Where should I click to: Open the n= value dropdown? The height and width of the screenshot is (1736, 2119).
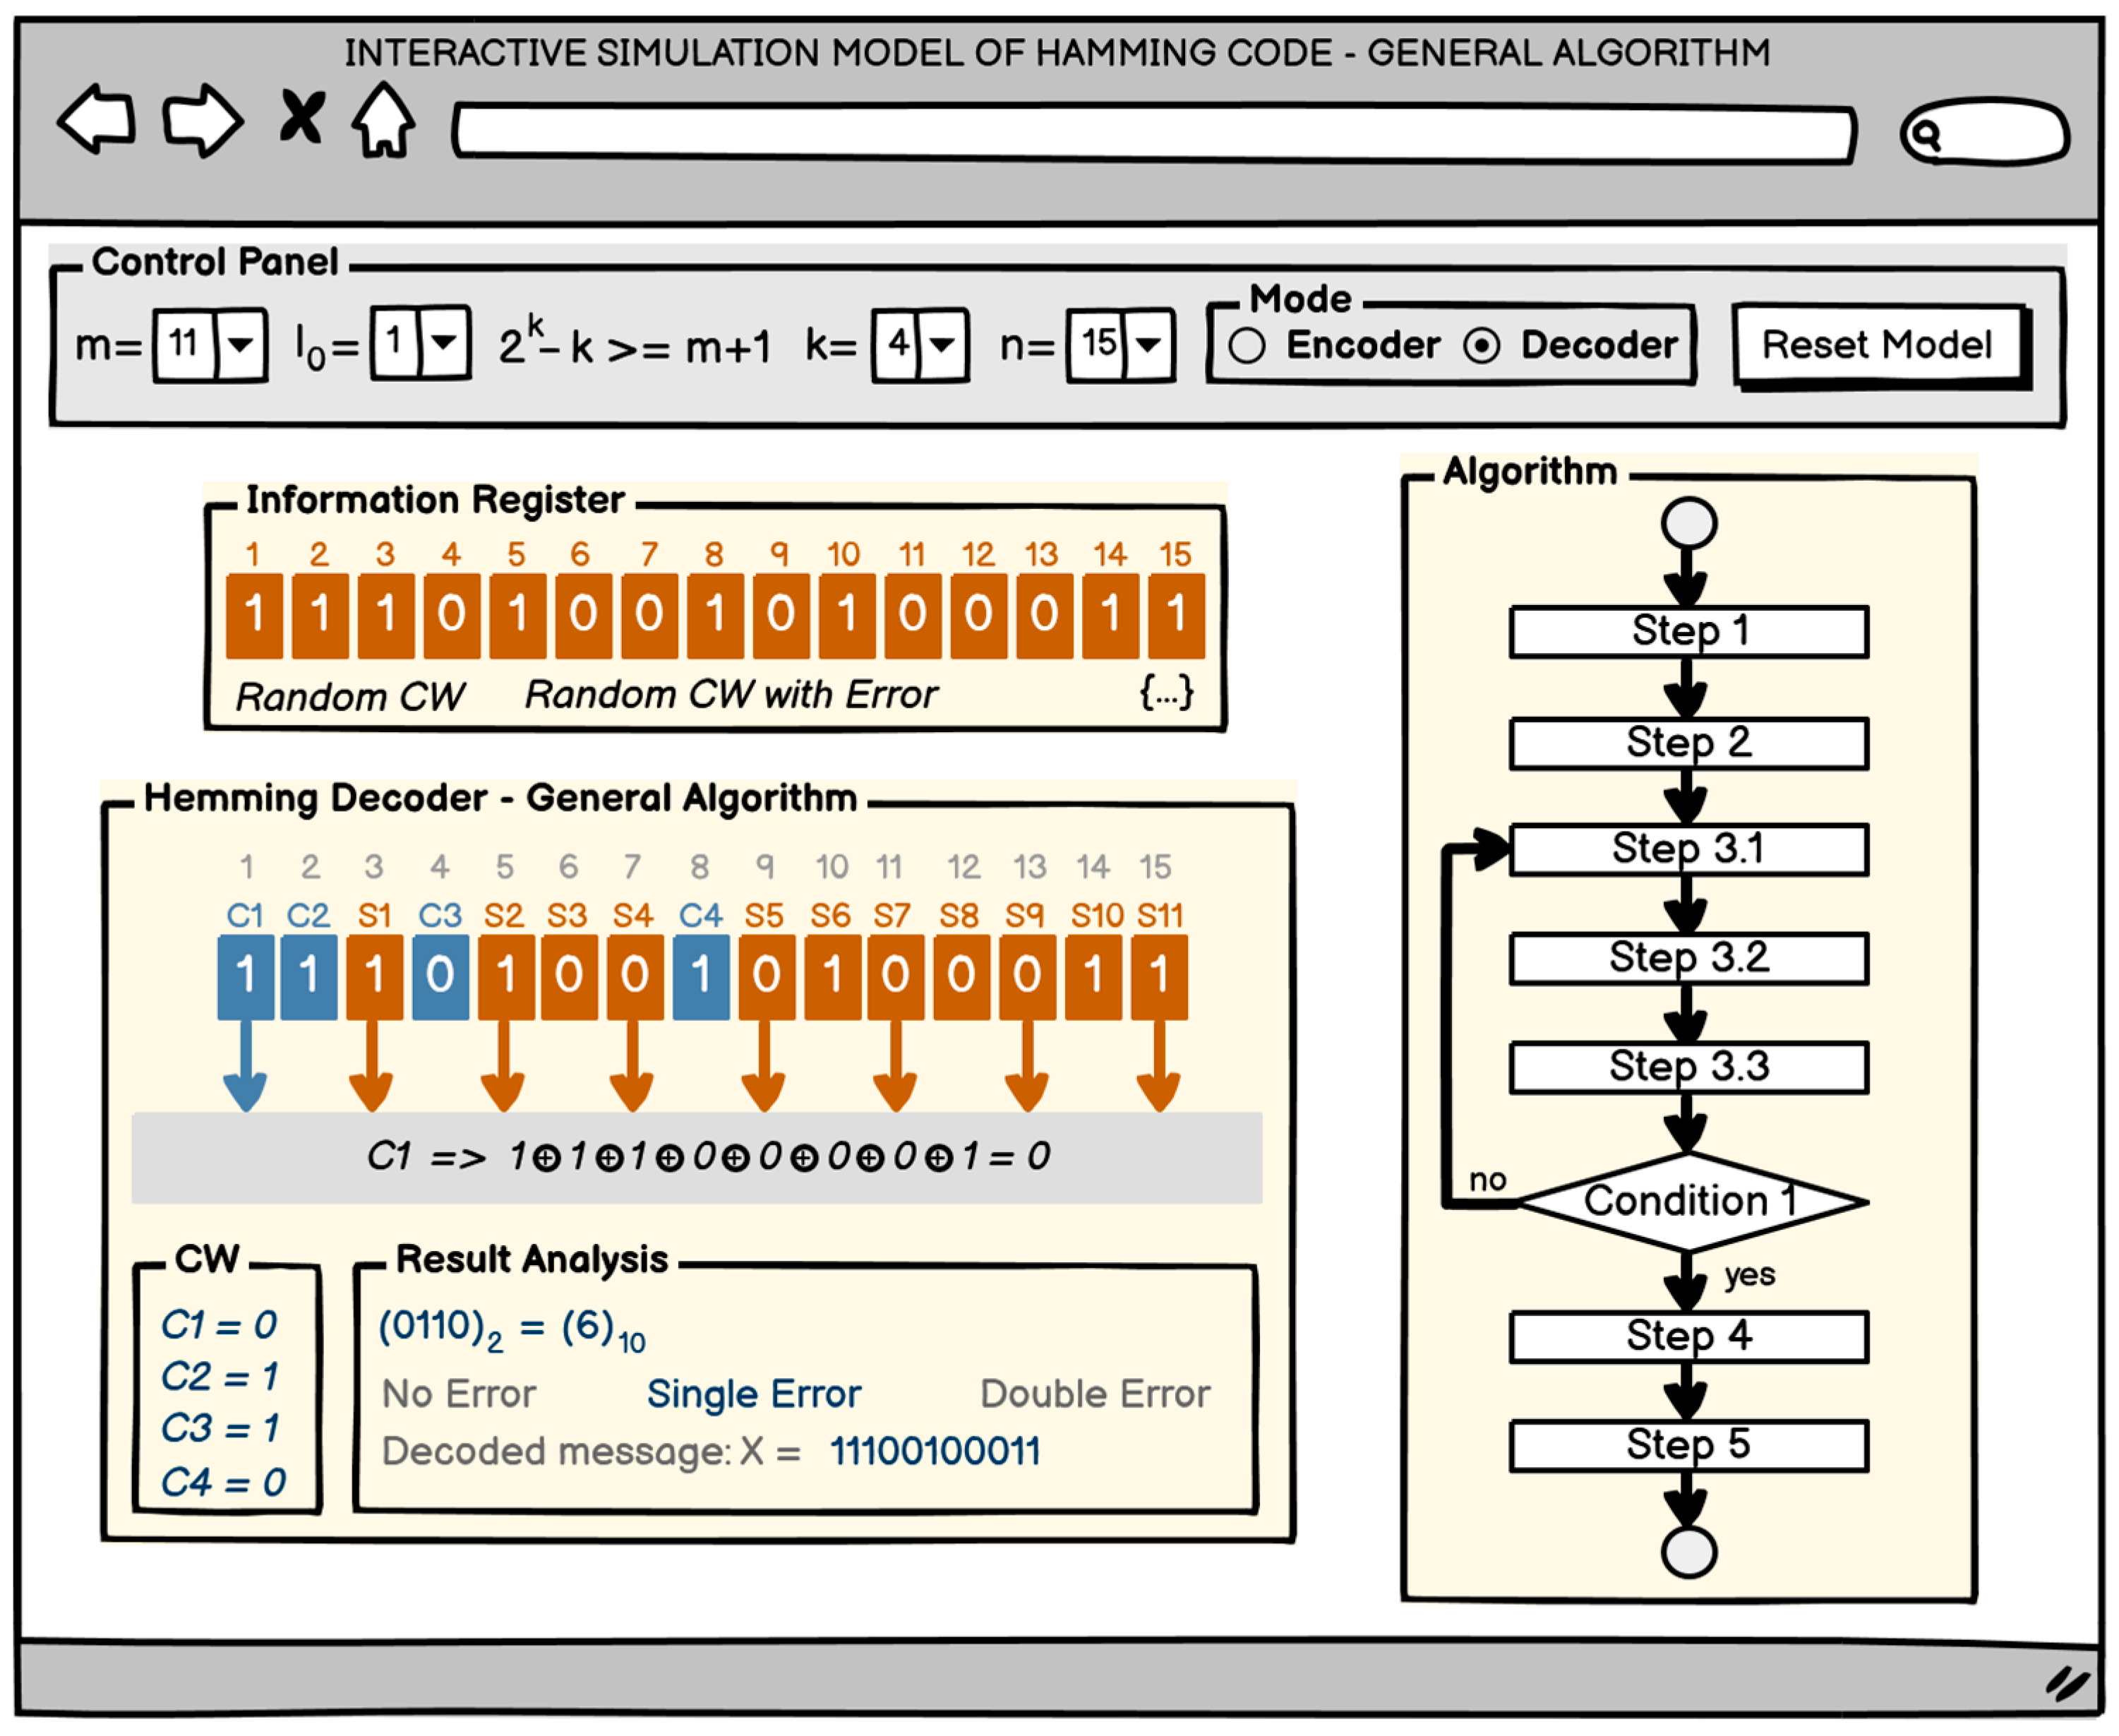pos(1148,345)
